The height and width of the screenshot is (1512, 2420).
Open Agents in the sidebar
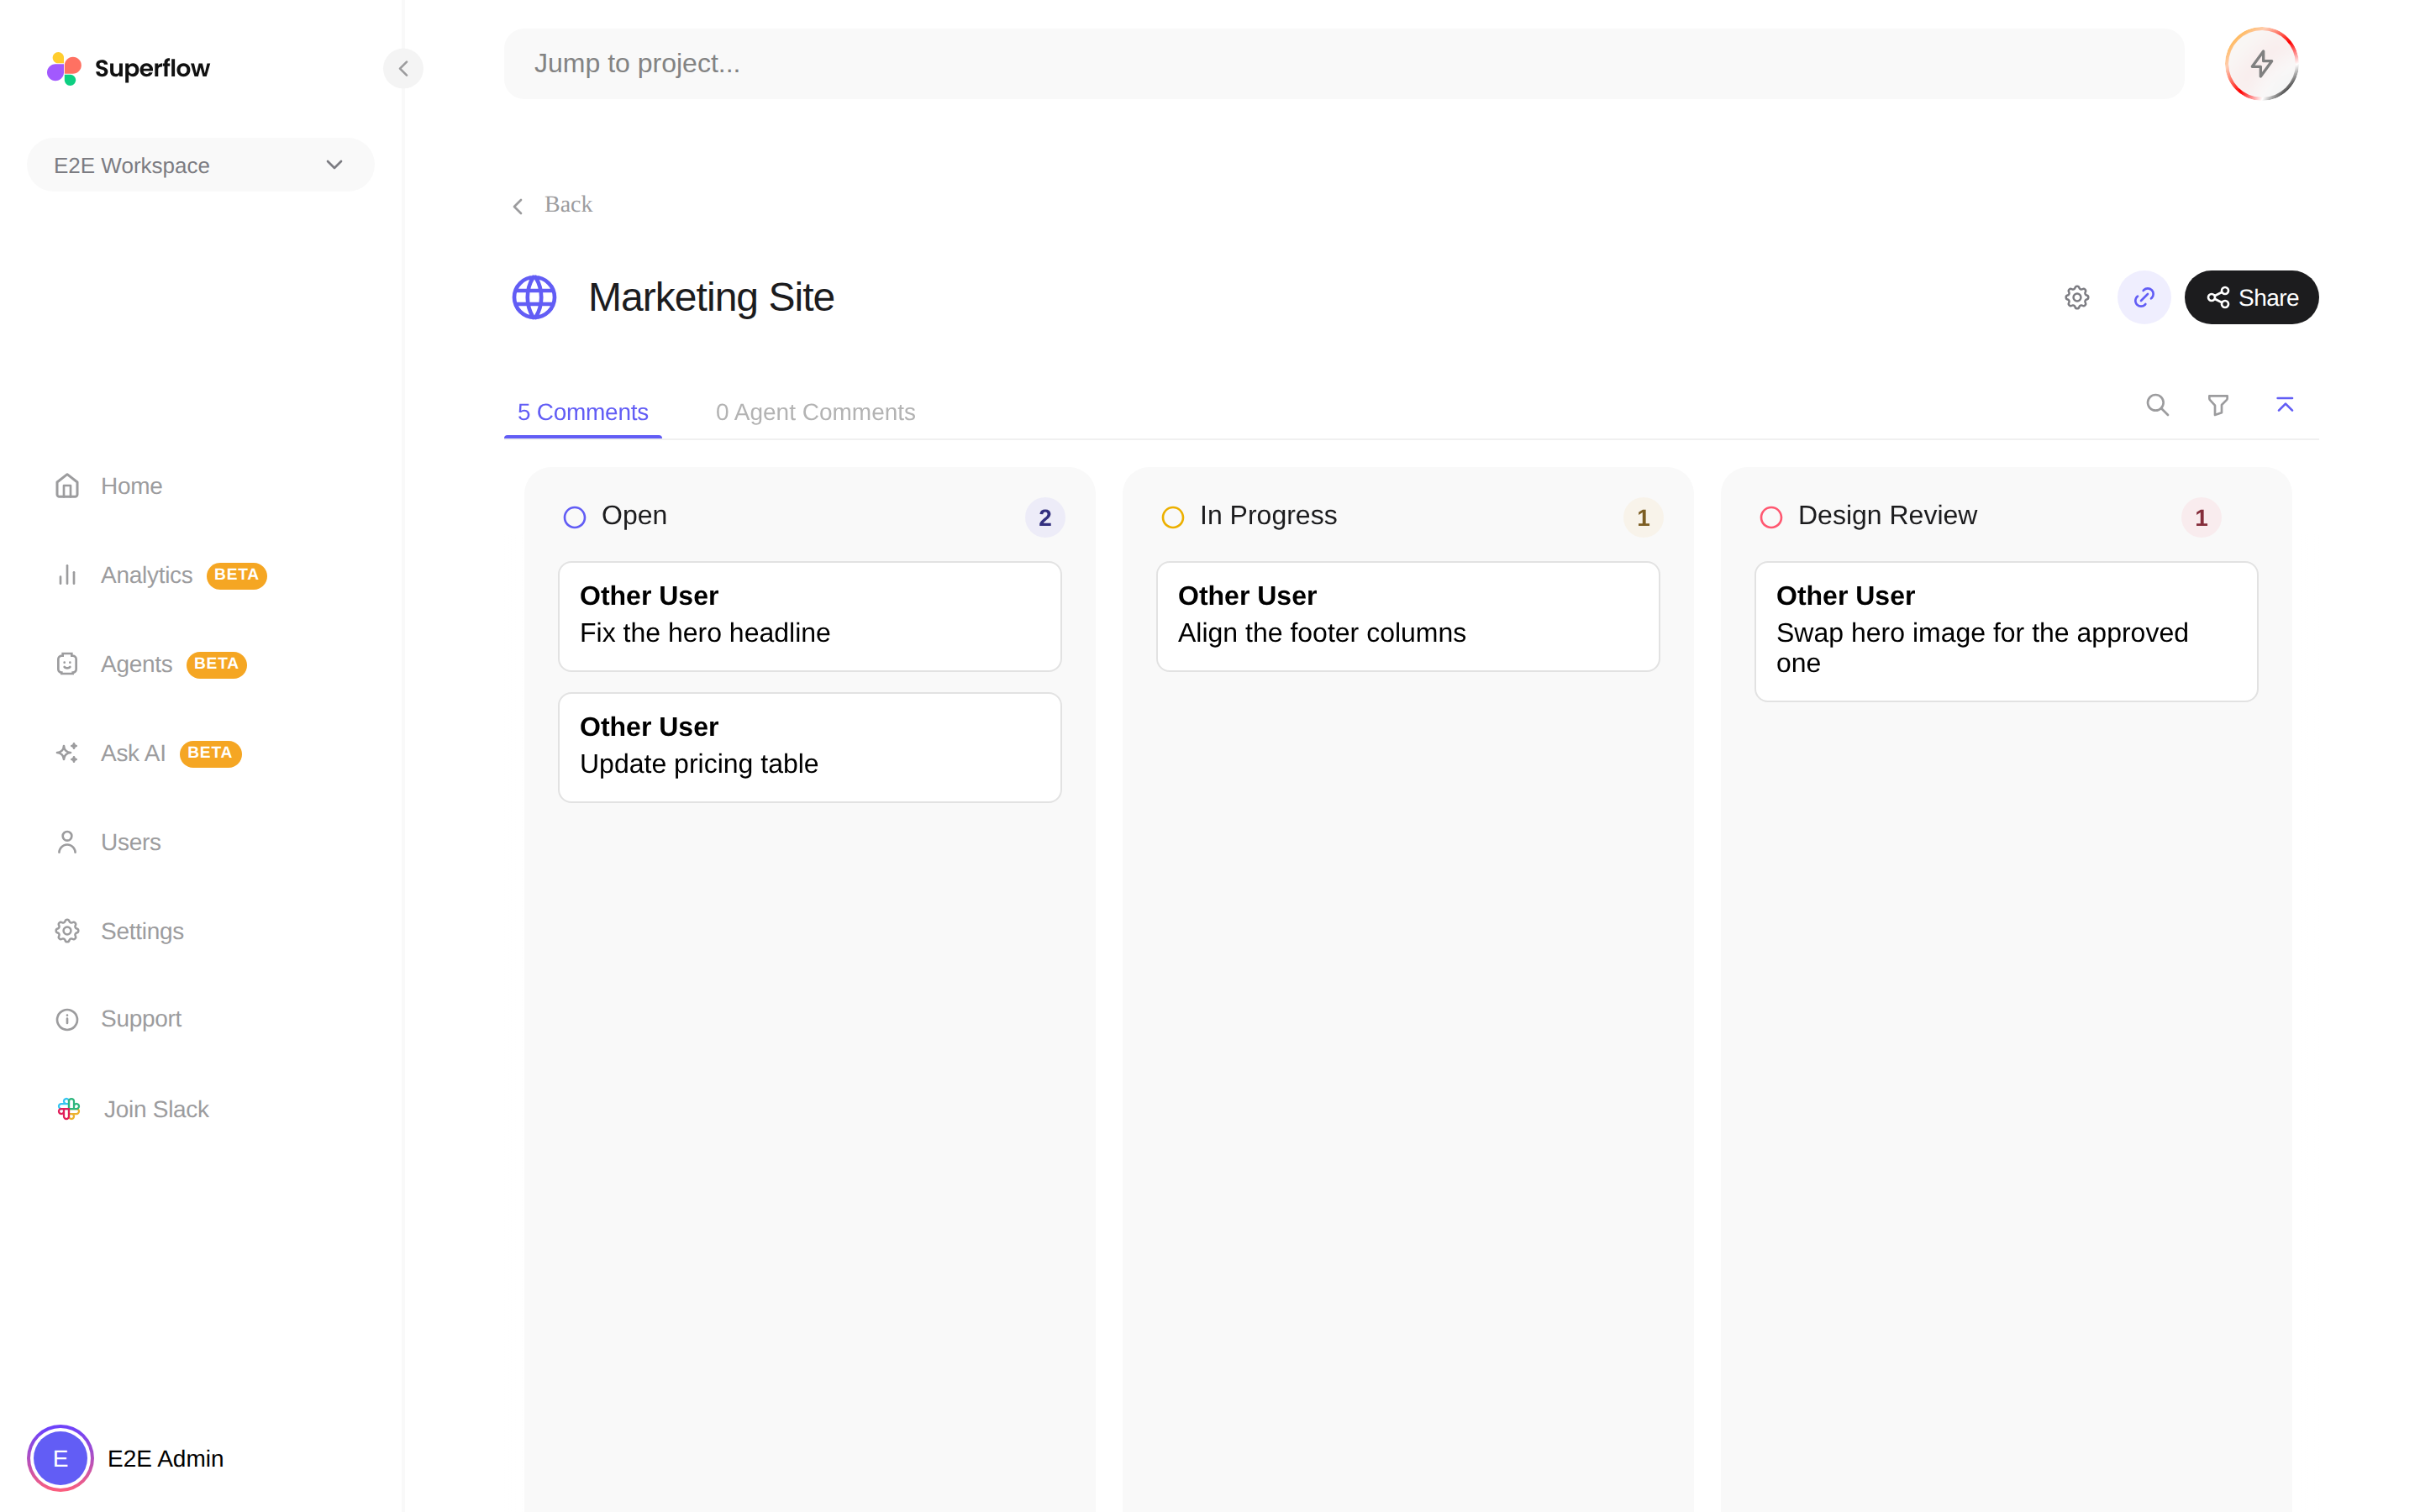136,664
